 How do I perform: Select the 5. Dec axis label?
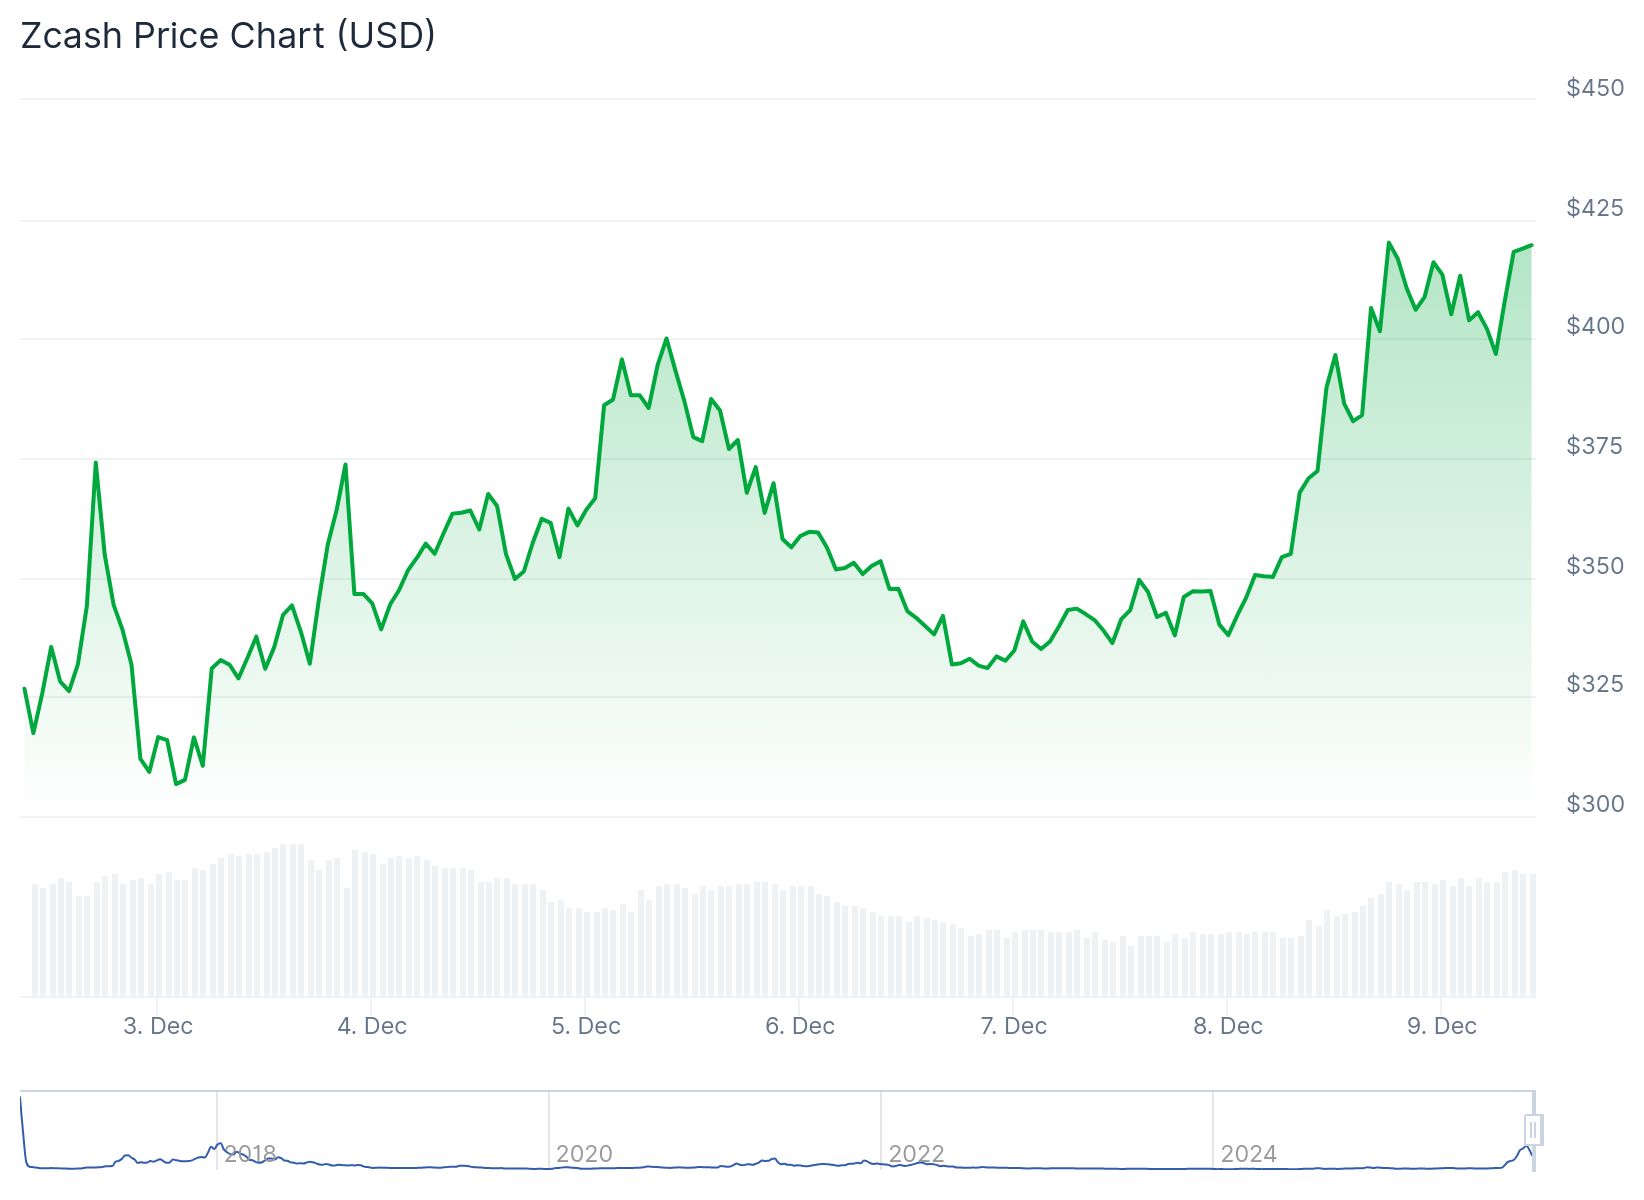(x=586, y=1026)
